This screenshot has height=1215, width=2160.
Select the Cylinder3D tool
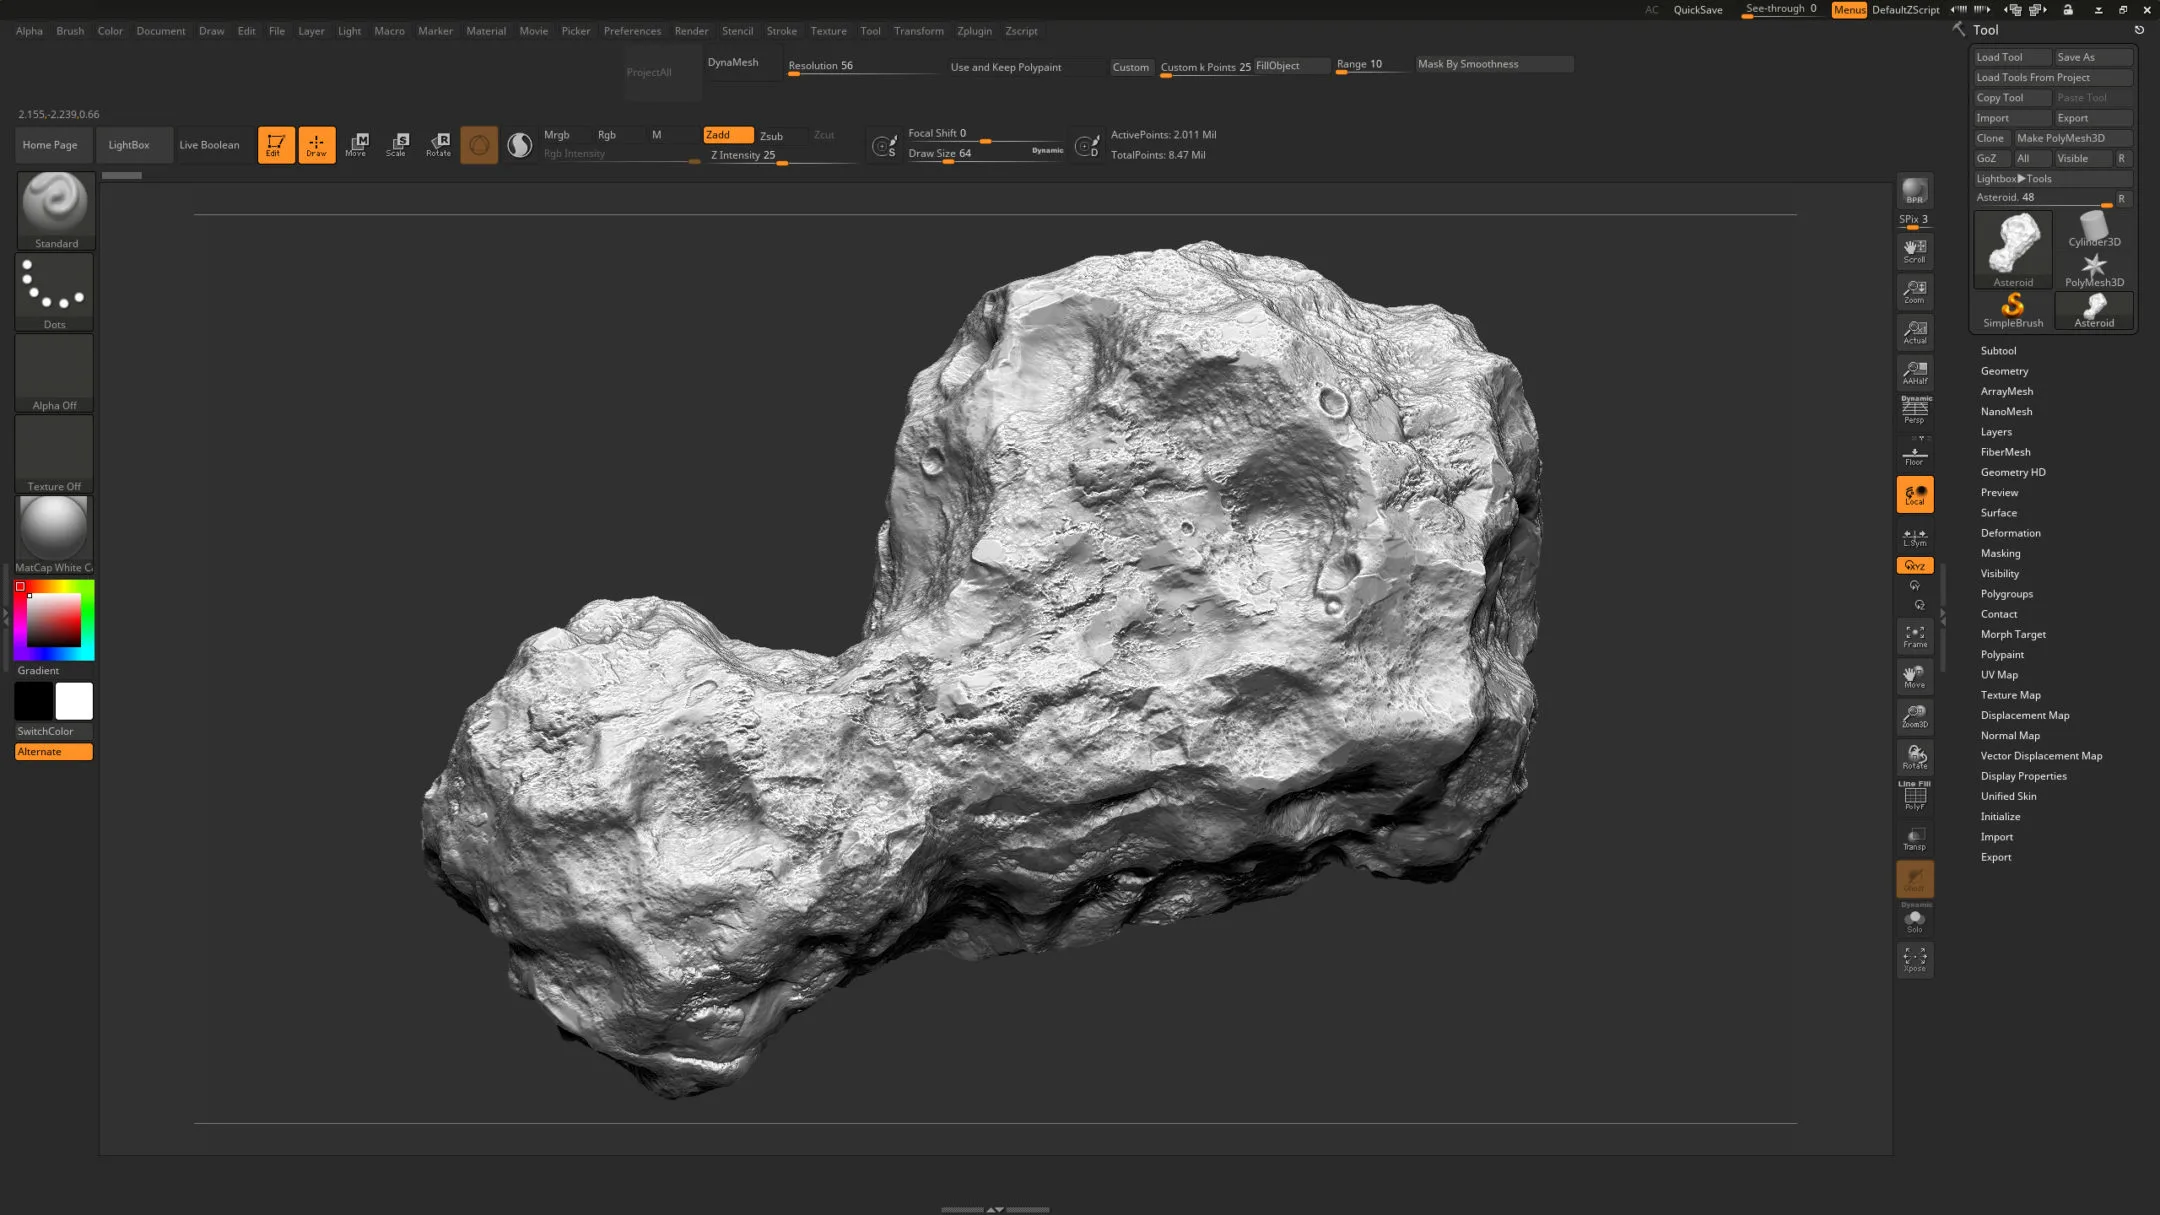pos(2094,230)
